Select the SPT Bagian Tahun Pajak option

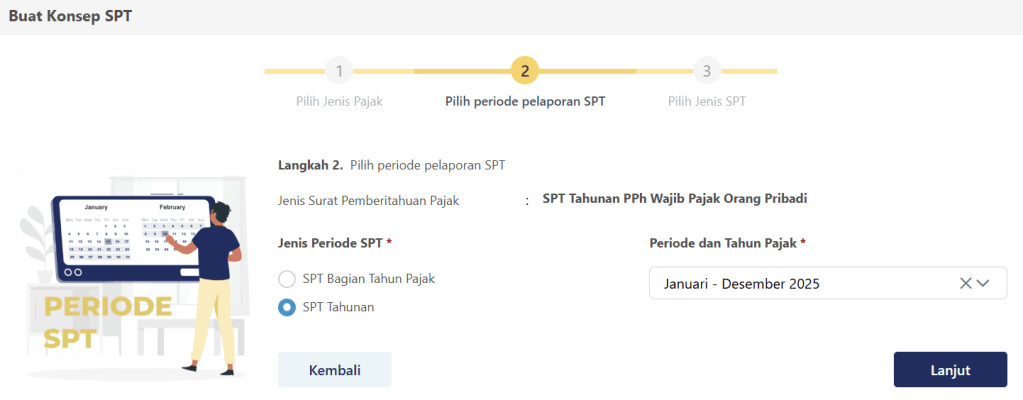coord(287,279)
